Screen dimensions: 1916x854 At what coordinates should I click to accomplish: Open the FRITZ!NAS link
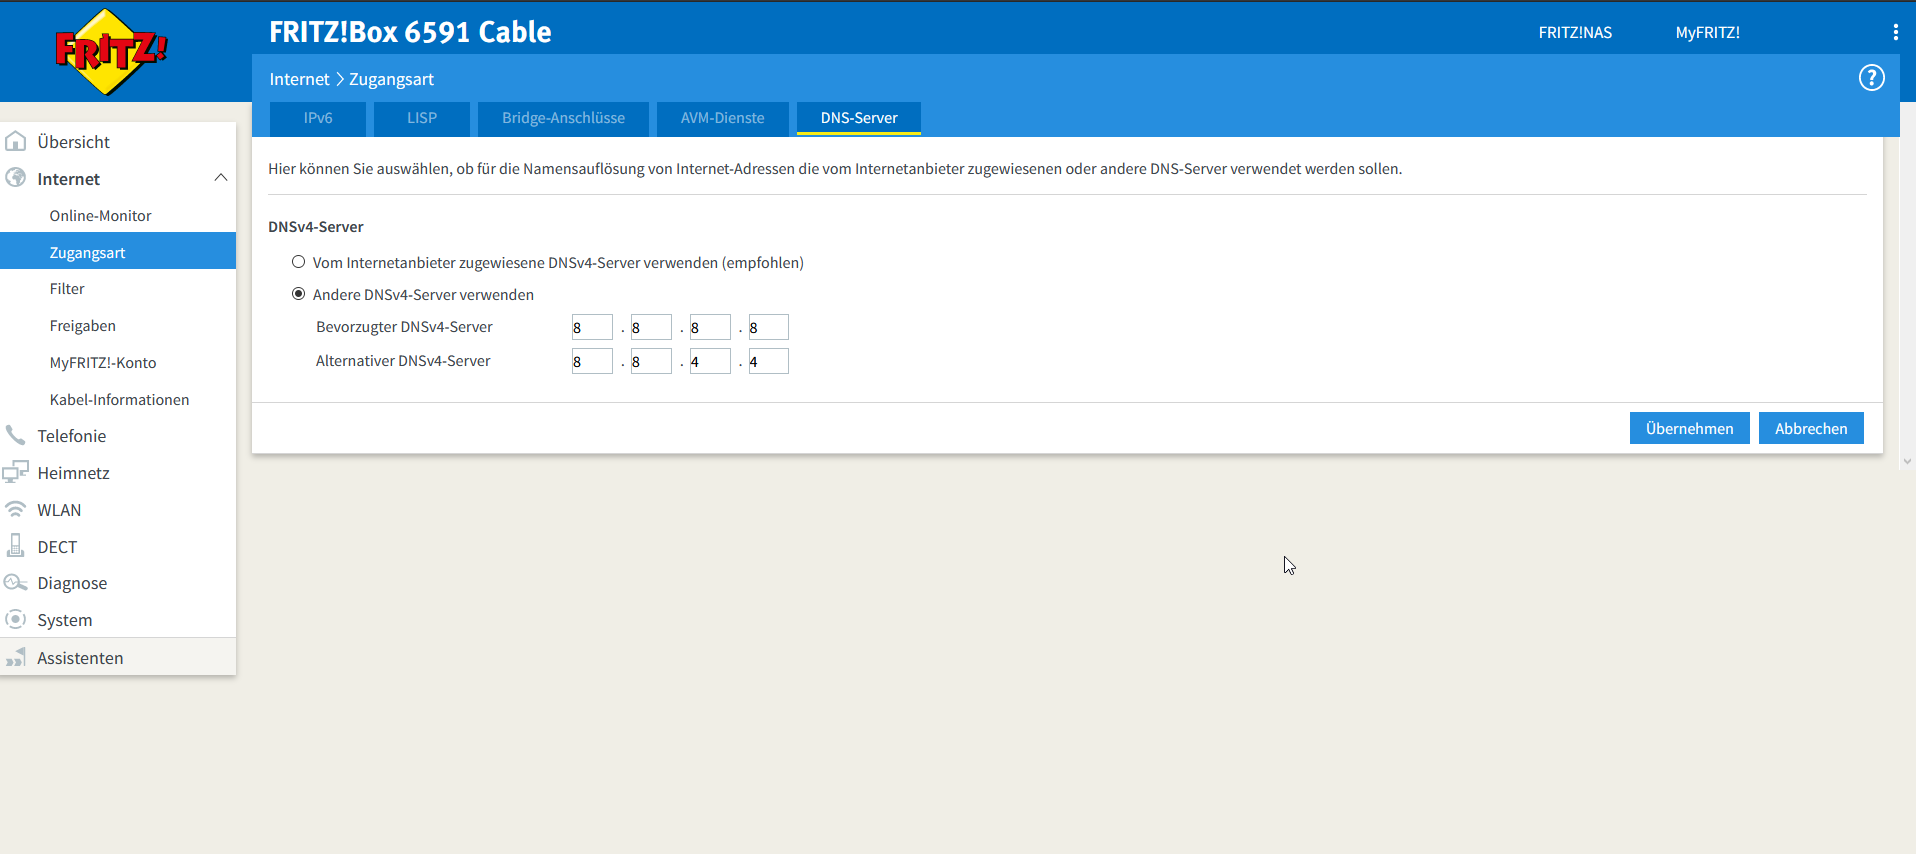coord(1575,32)
